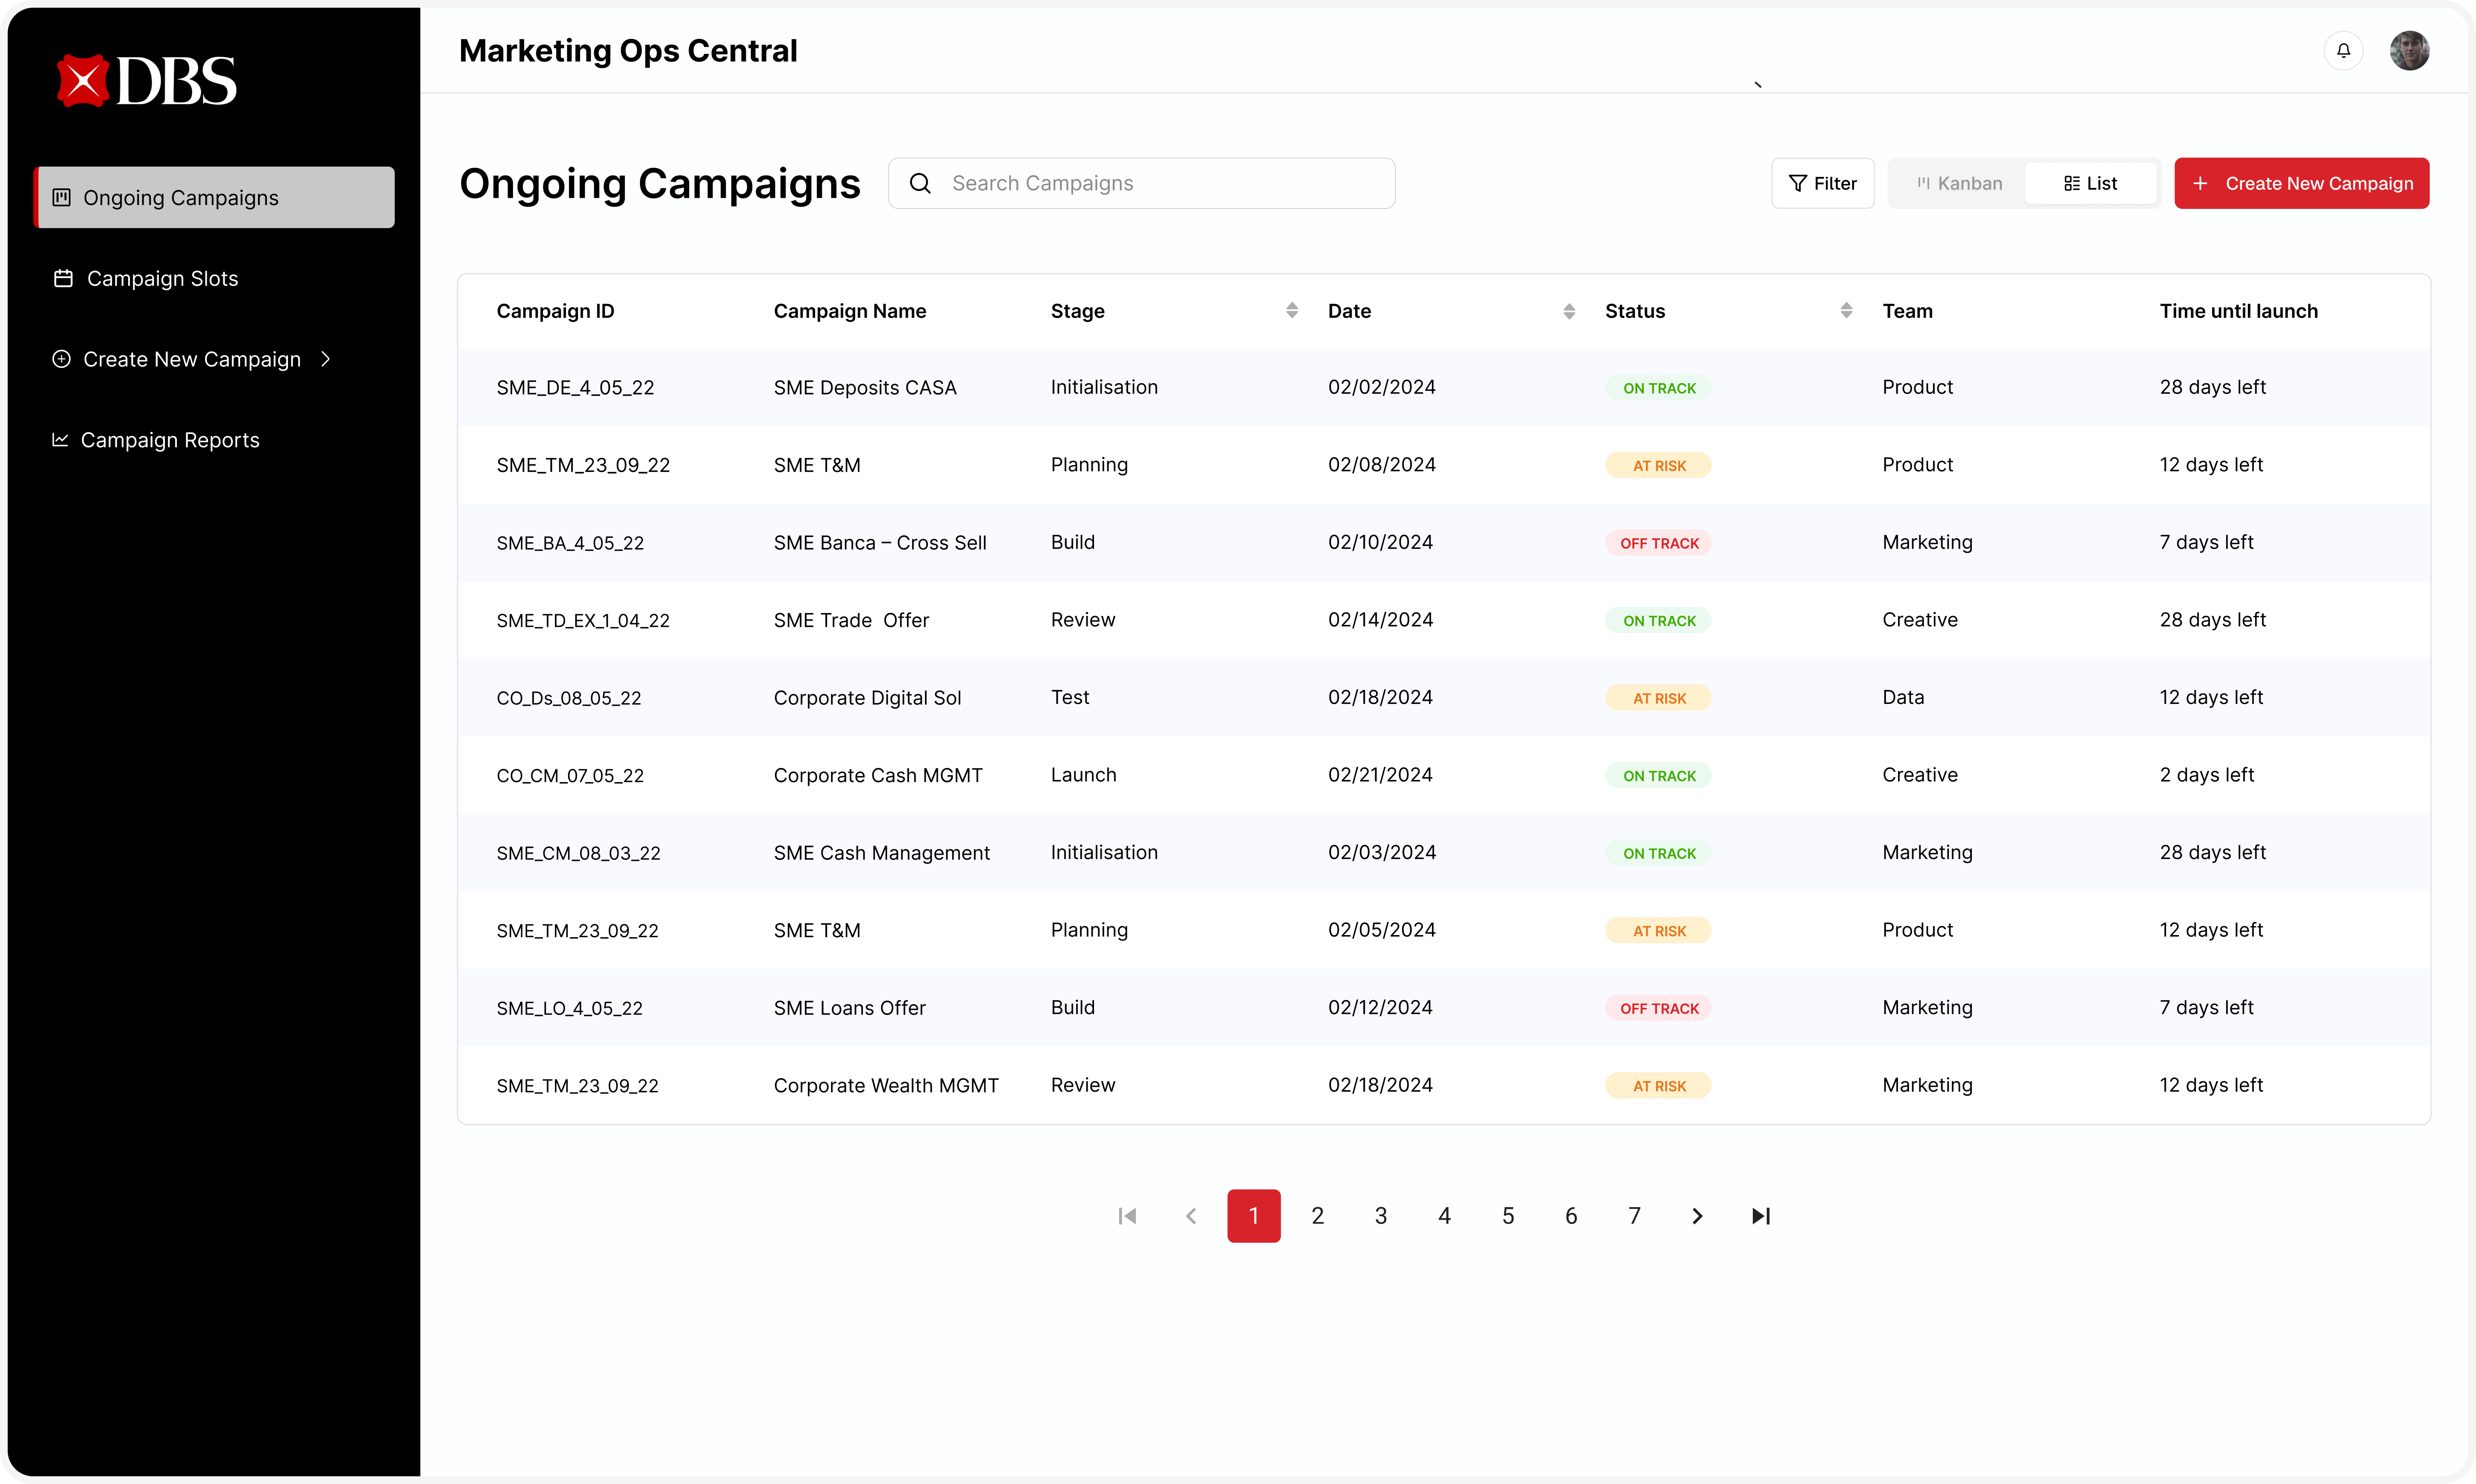Click OFF TRACK badge for SME Banca
Viewport: 2476px width, 1484px height.
[x=1658, y=543]
